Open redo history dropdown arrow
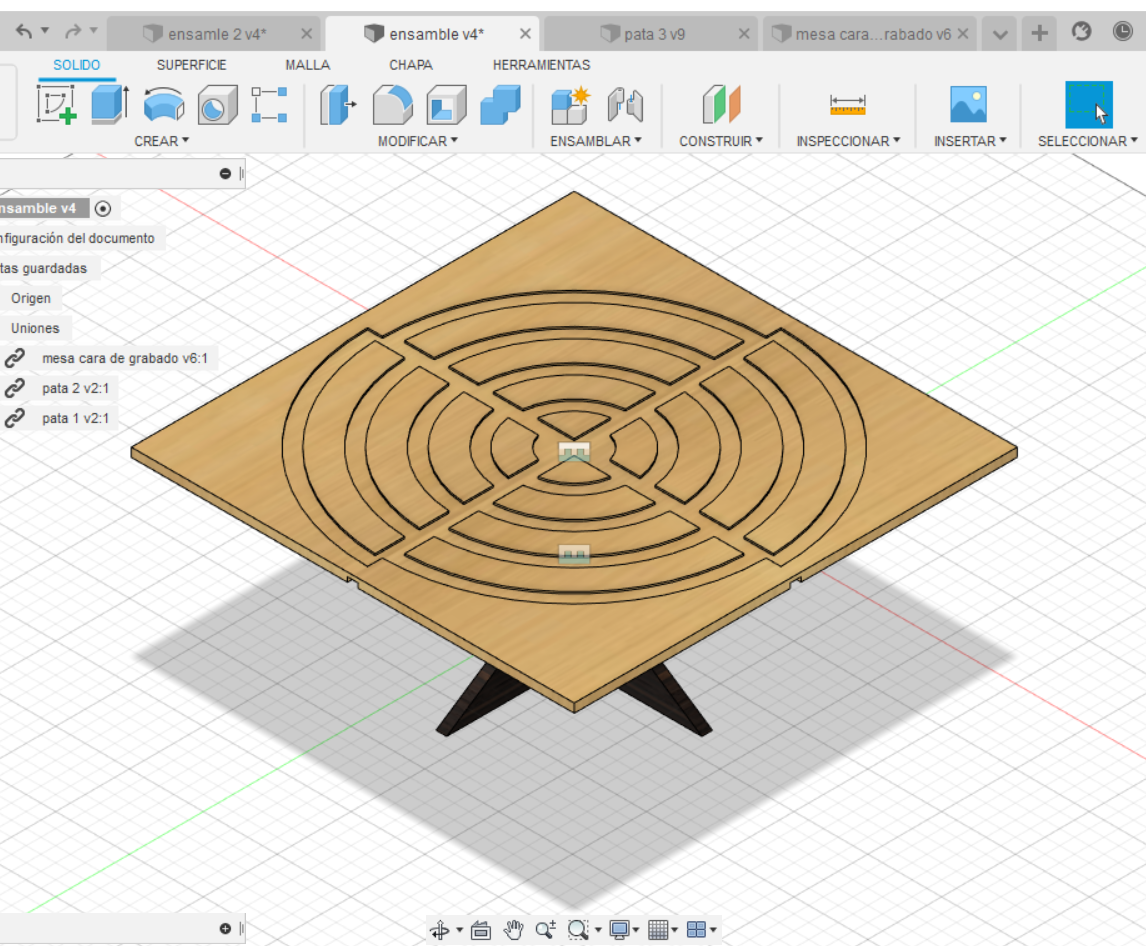This screenshot has height=946, width=1146. point(94,31)
